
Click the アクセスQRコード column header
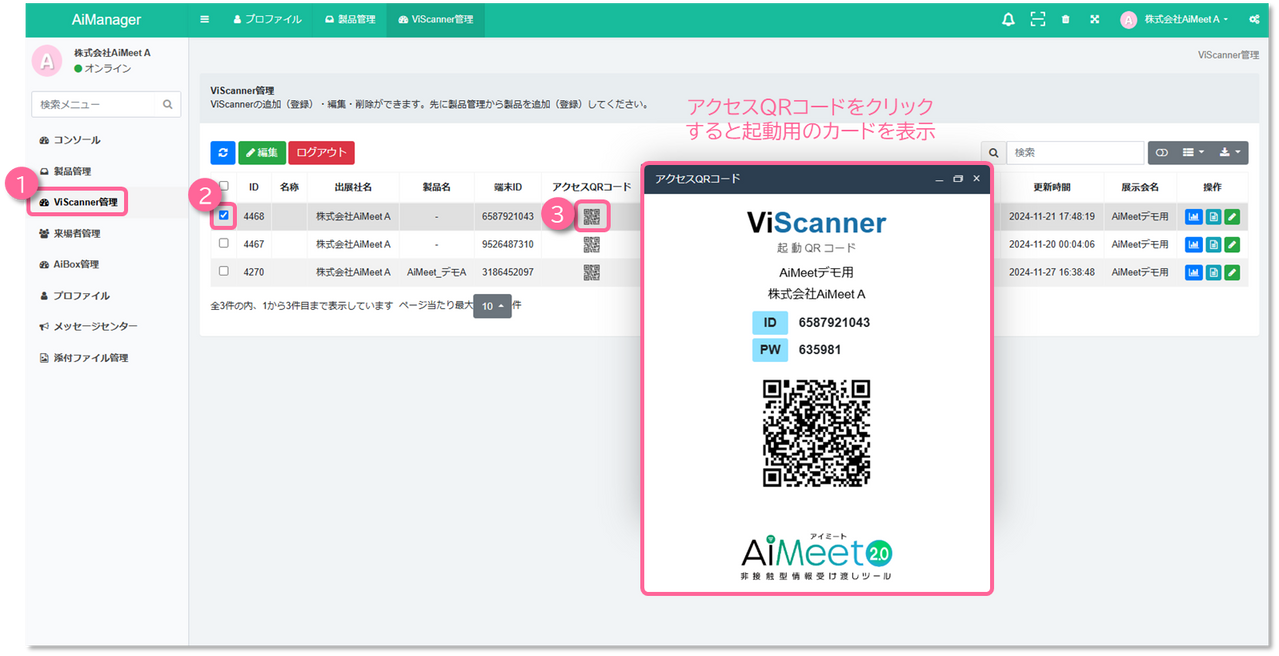coord(592,187)
